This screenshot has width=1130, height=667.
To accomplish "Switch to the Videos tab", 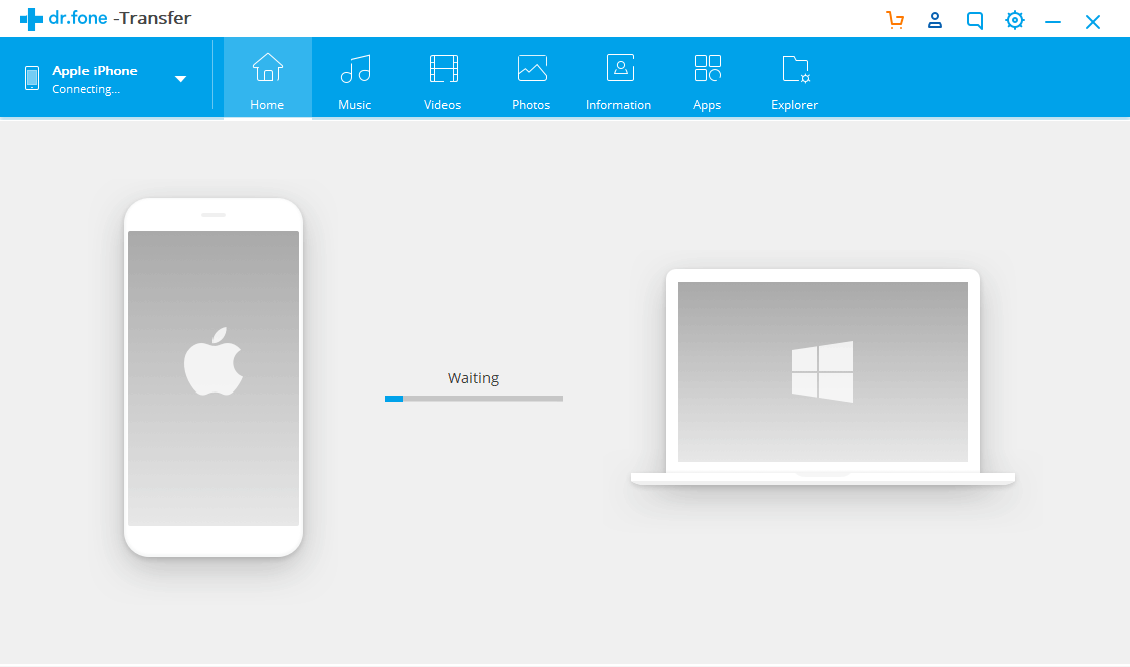I will click(x=442, y=79).
